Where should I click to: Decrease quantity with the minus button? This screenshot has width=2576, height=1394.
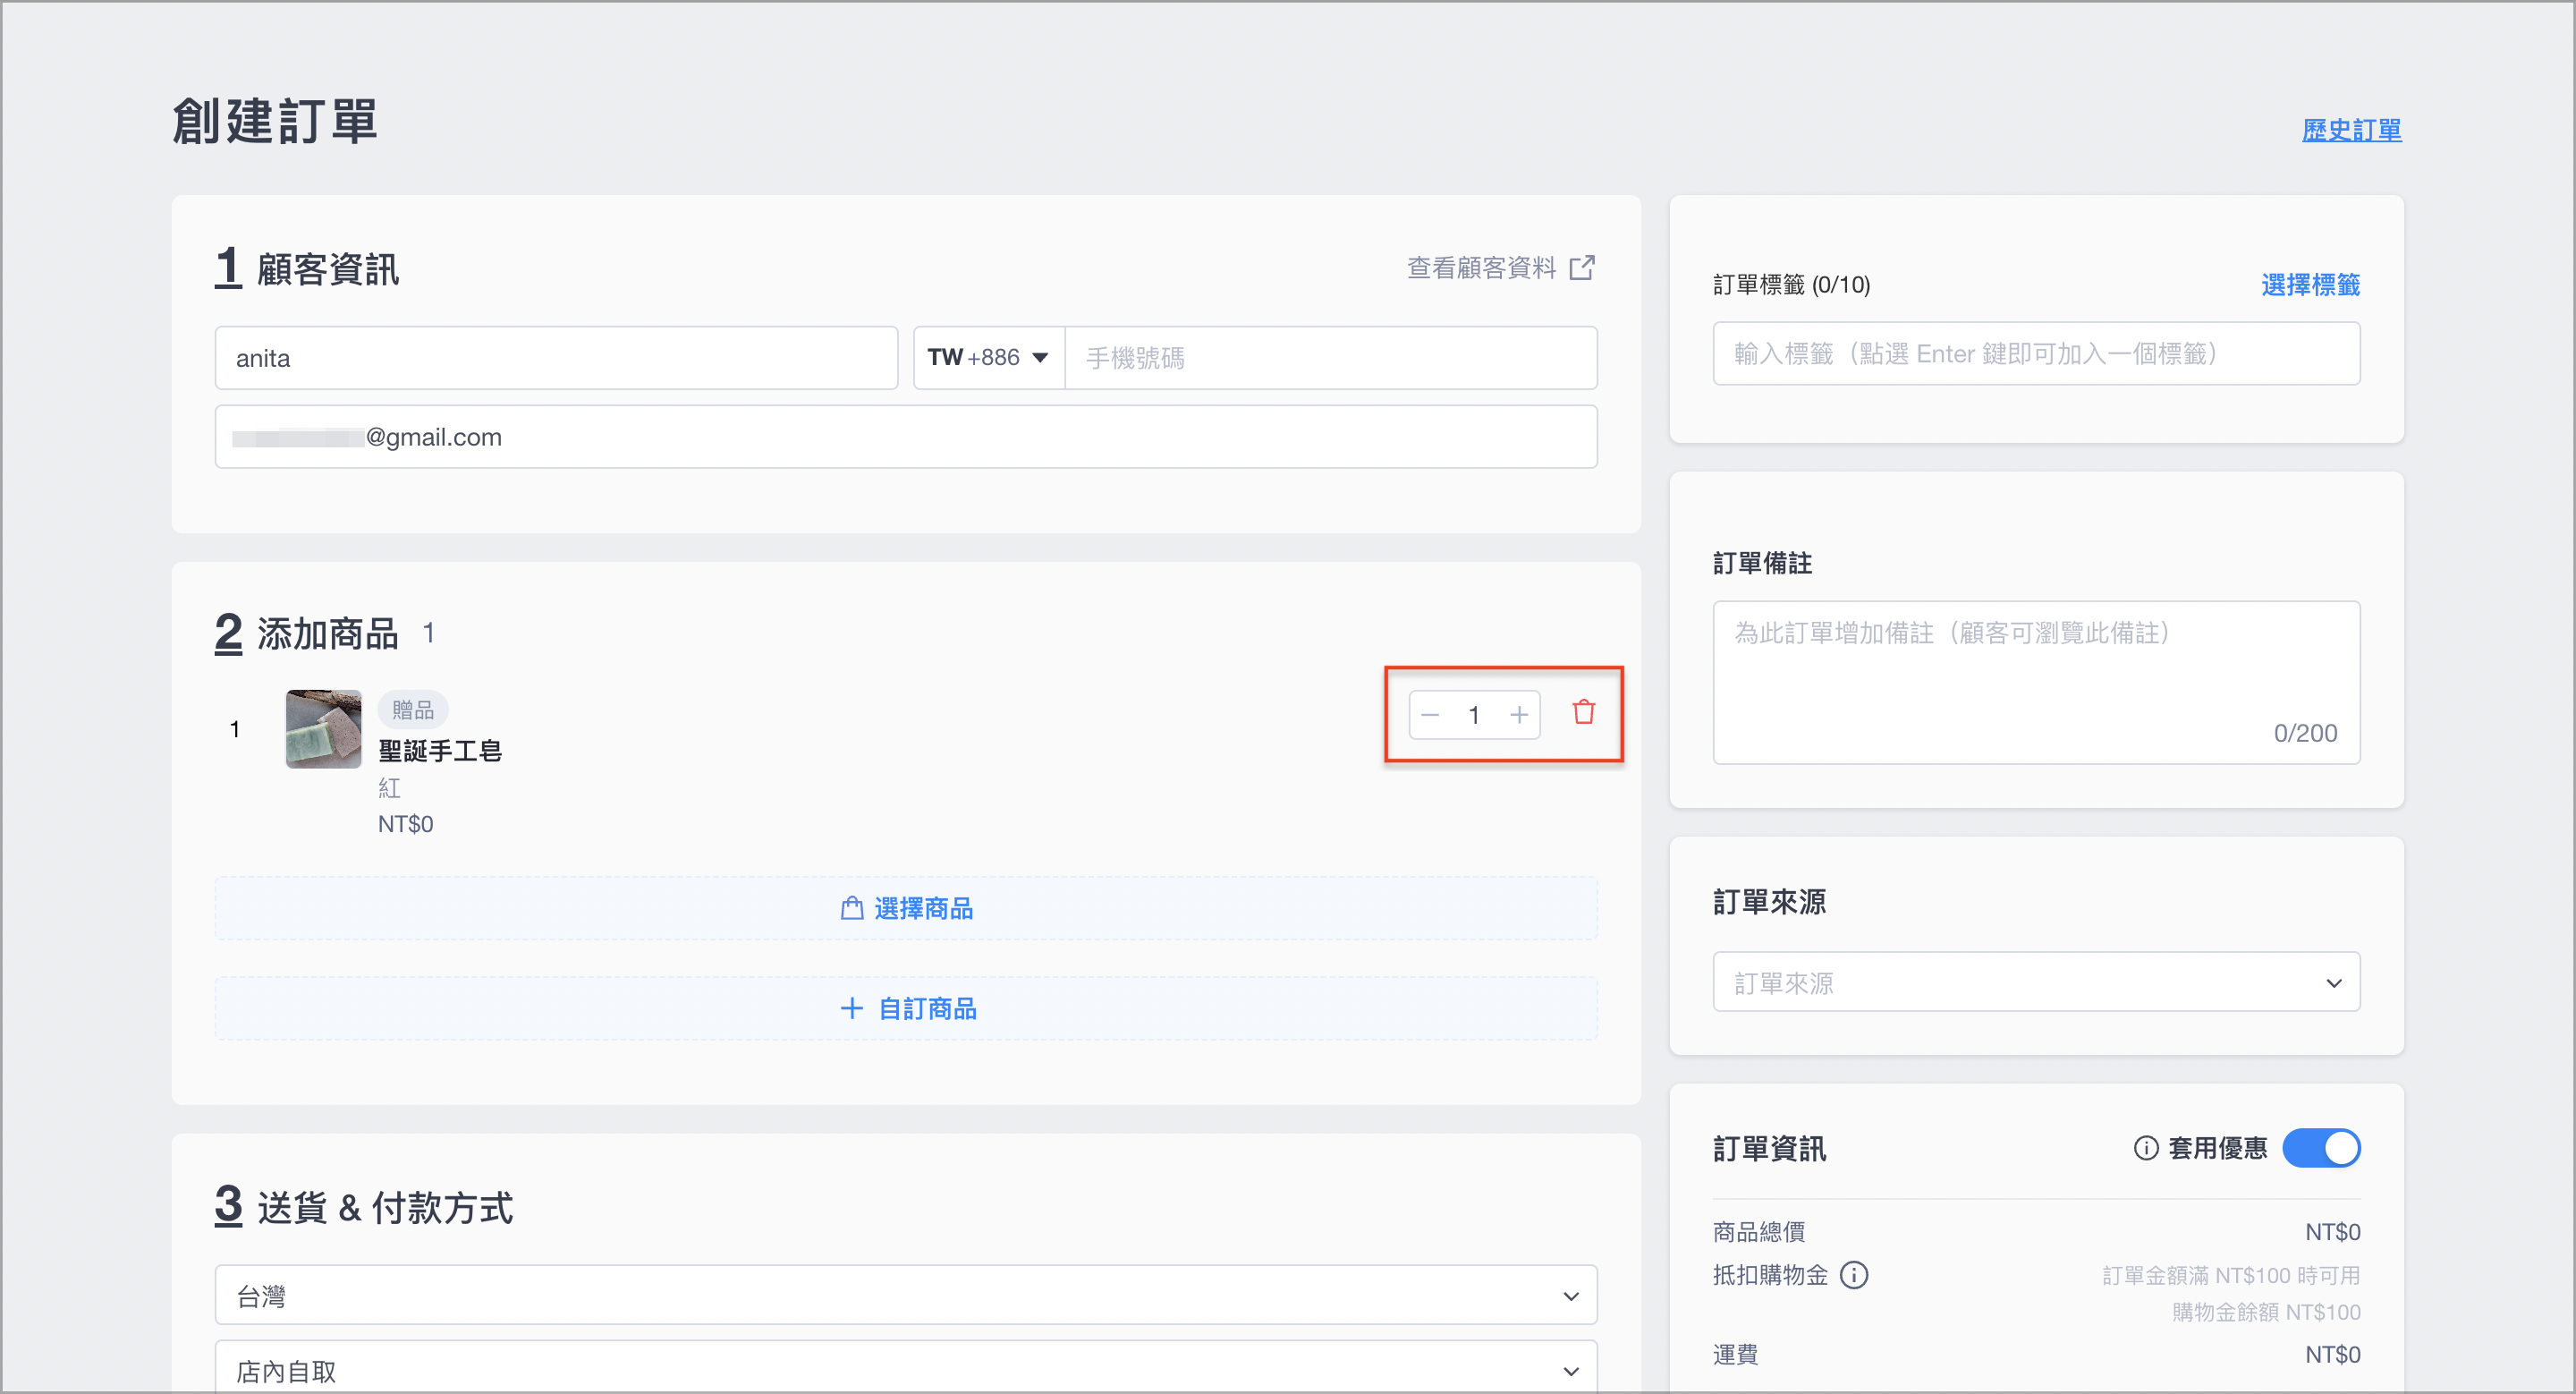click(1430, 715)
